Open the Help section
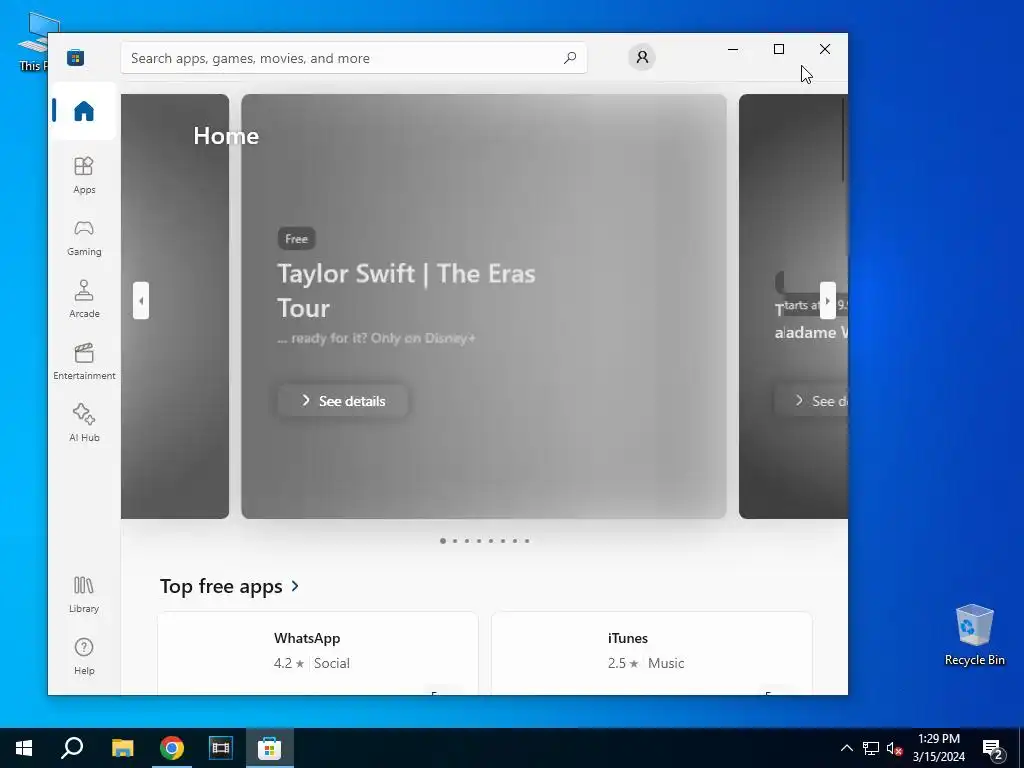 [x=84, y=656]
